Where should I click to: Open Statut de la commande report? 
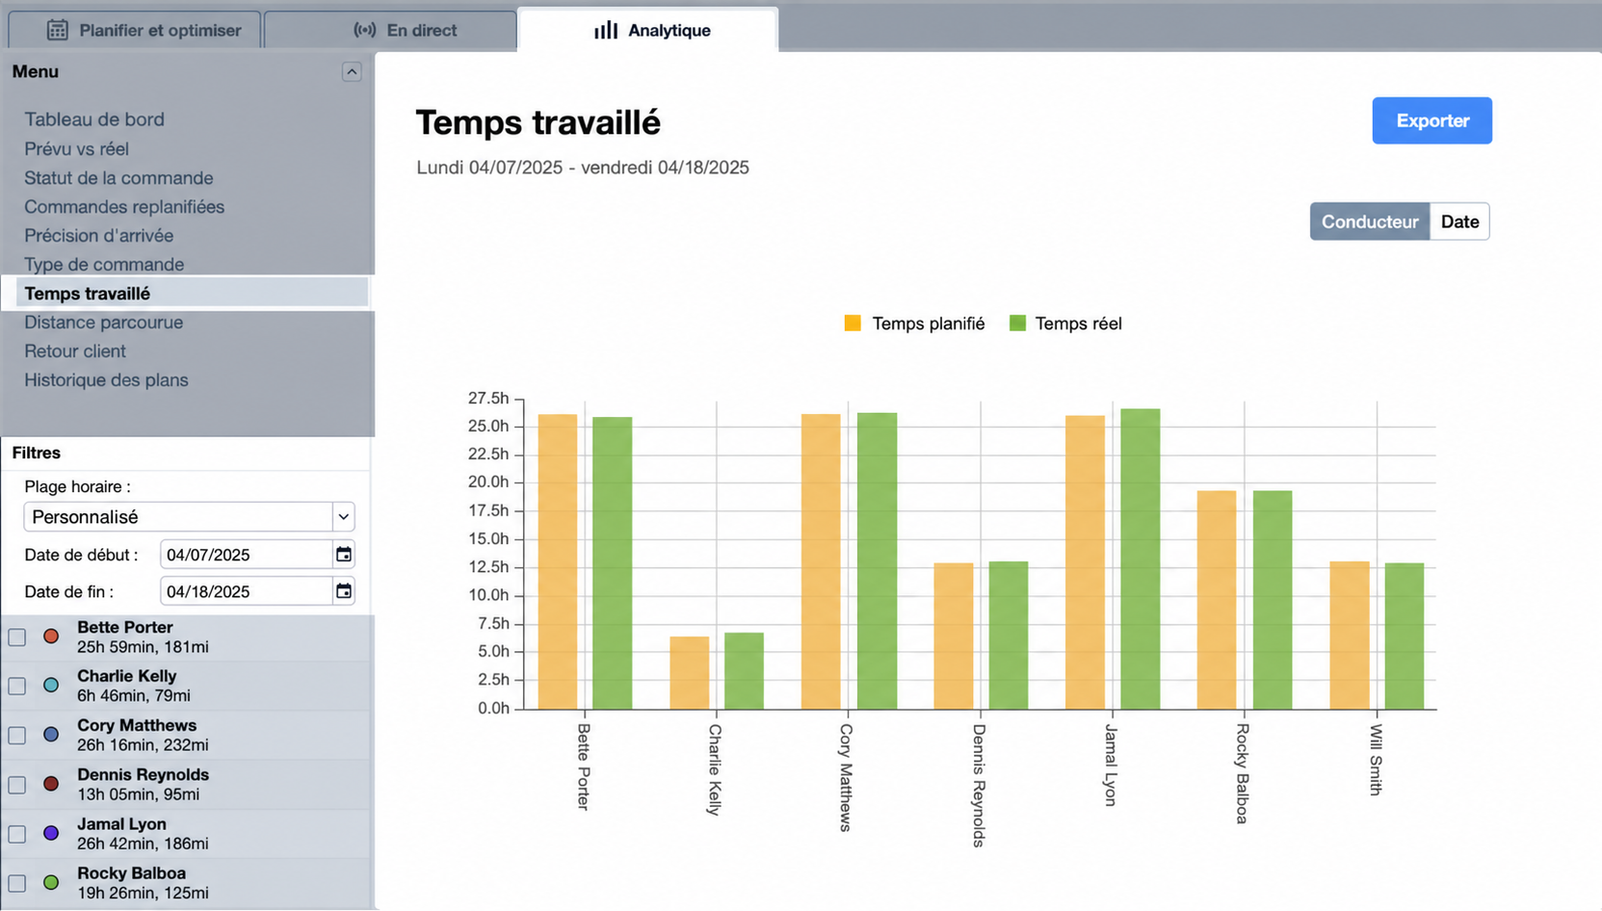tap(119, 178)
